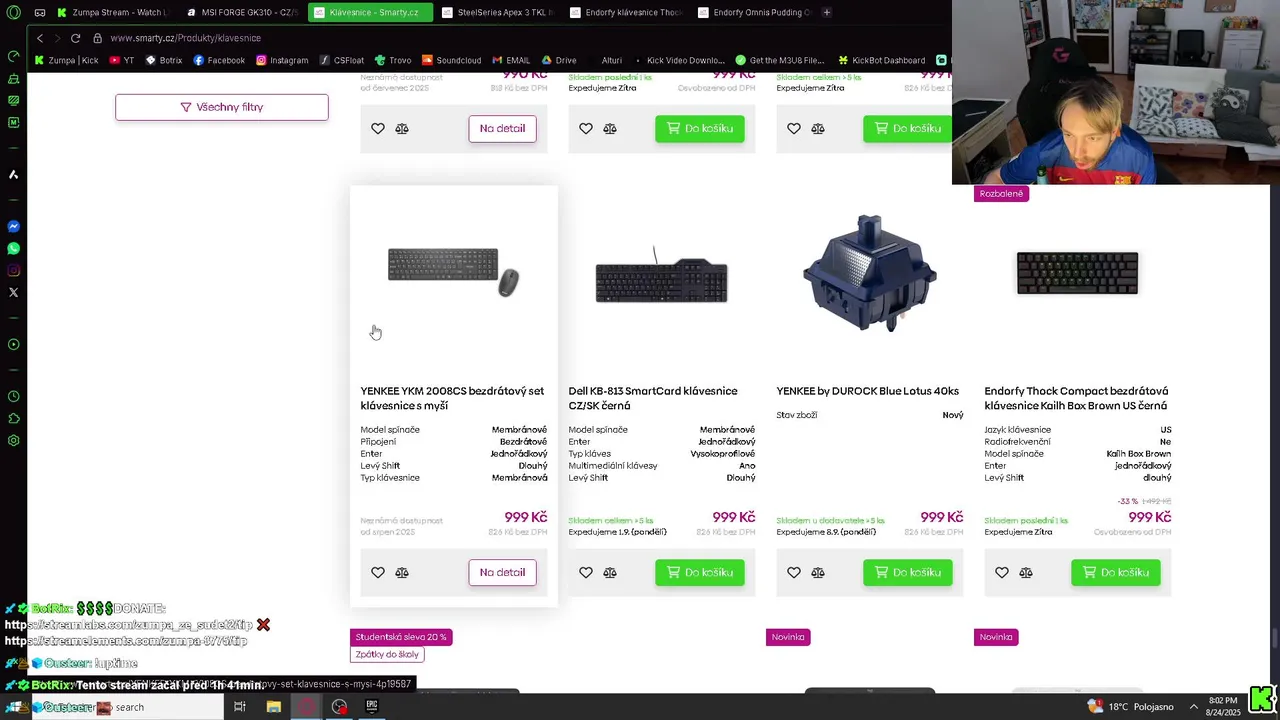Click Dell KB-813 keyboard product image
1280x720 pixels.
[x=661, y=277]
